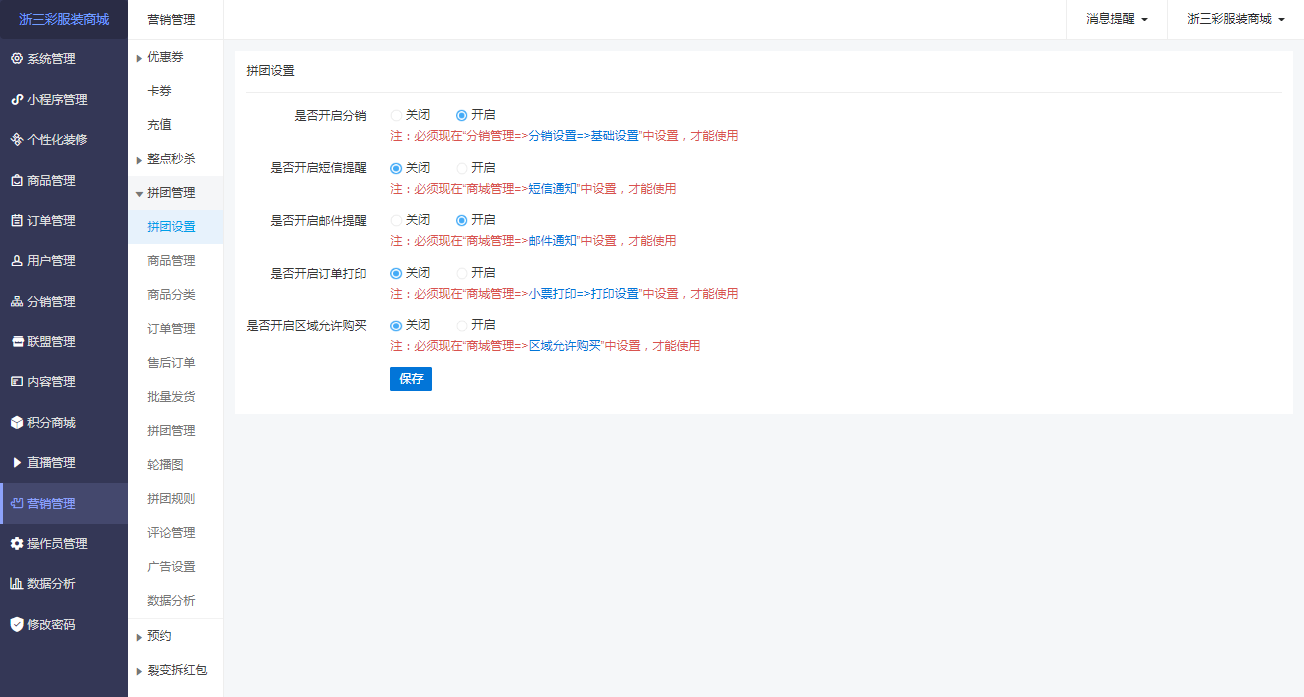The image size is (1304, 697).
Task: Set 是否开启邮件提醒 to 开启
Action: [461, 220]
